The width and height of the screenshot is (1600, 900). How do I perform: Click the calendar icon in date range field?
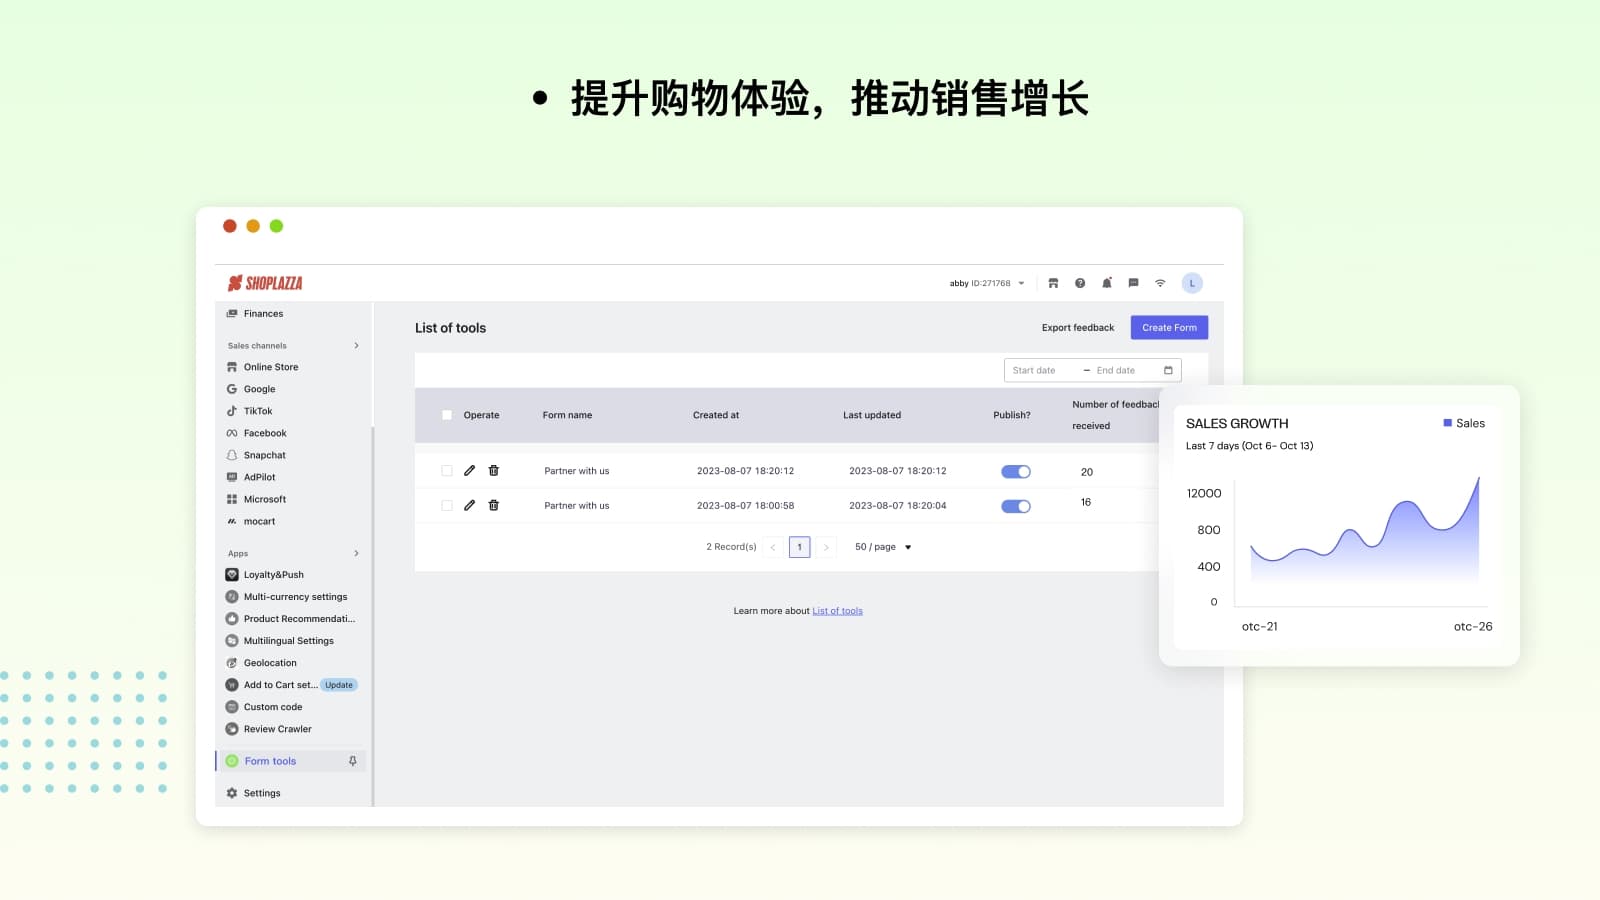pos(1168,370)
